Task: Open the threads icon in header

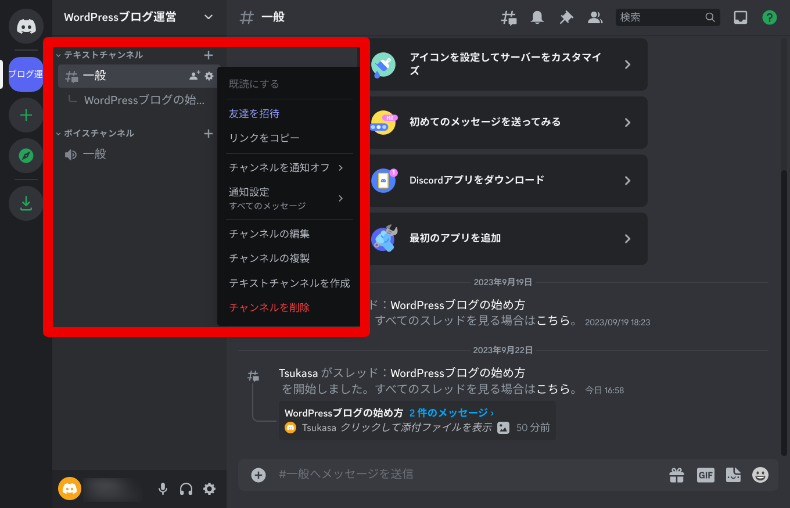Action: pyautogui.click(x=509, y=18)
